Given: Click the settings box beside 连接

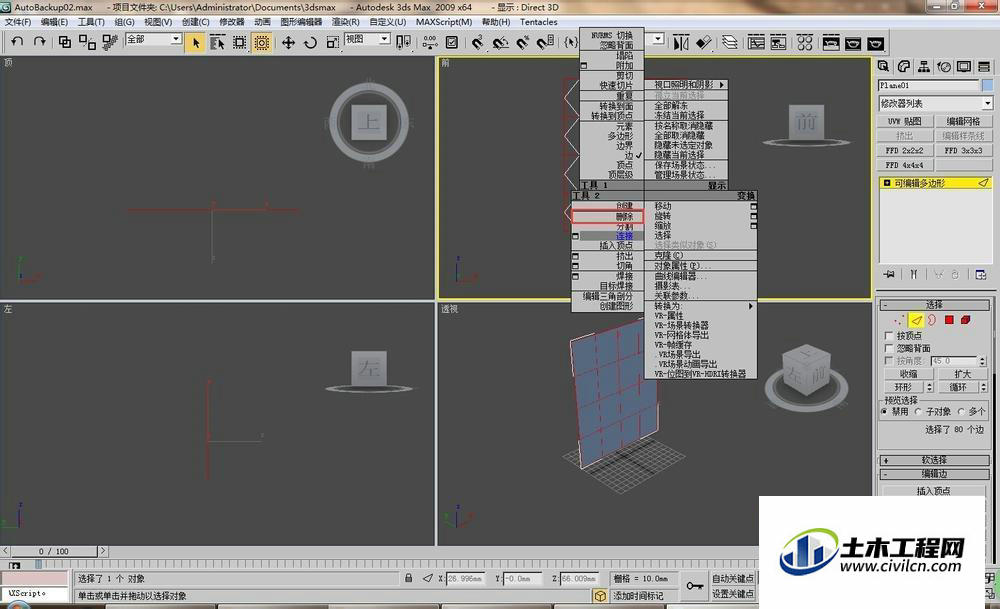Looking at the screenshot, I should pos(575,236).
